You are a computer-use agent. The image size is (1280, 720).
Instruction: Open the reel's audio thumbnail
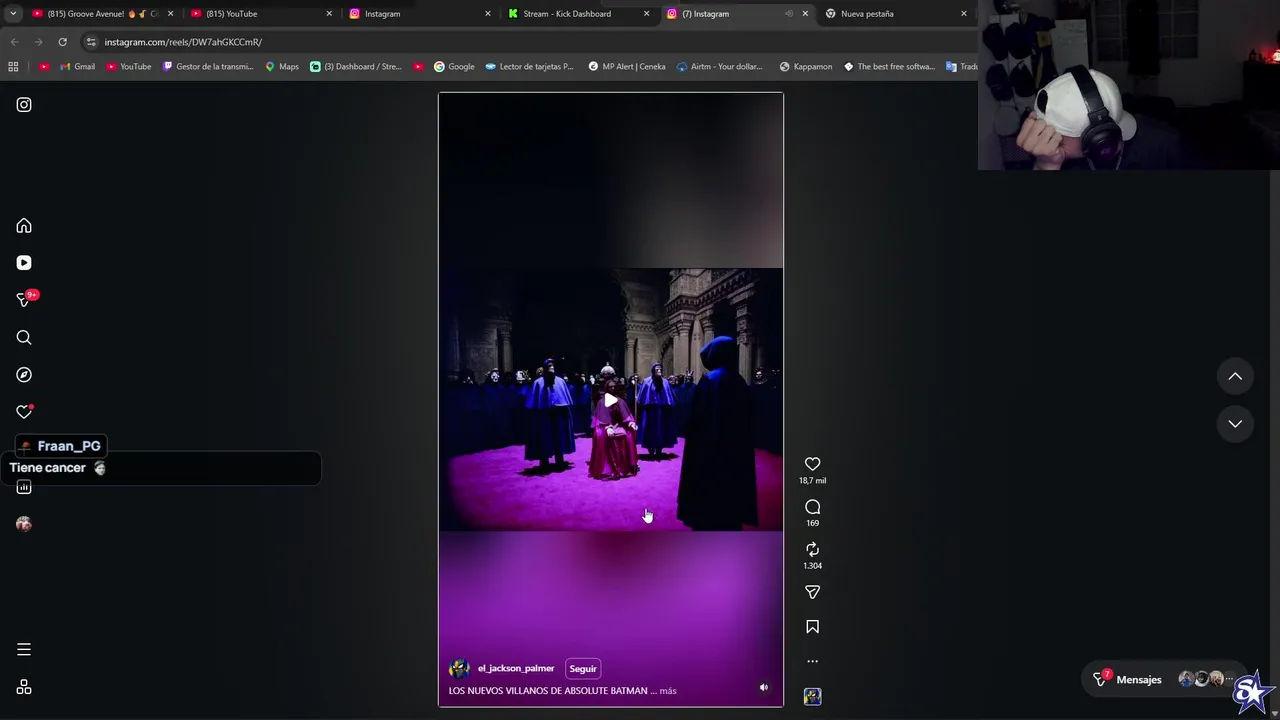(812, 696)
